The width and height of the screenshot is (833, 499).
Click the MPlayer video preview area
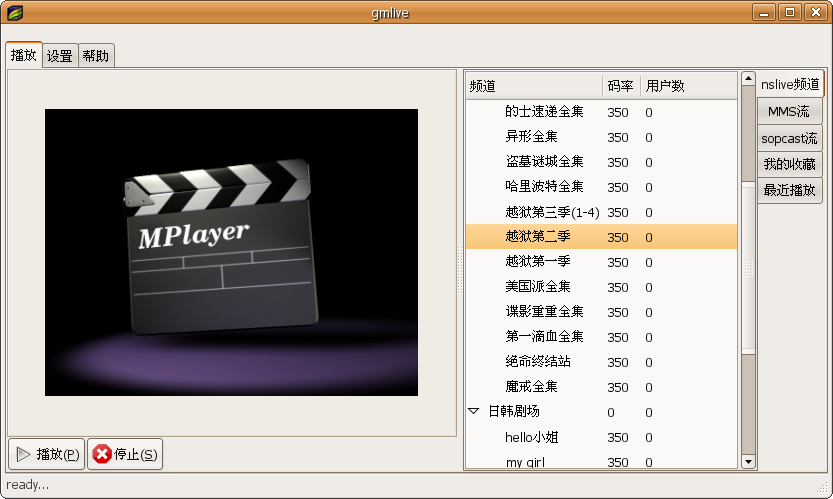click(x=231, y=252)
